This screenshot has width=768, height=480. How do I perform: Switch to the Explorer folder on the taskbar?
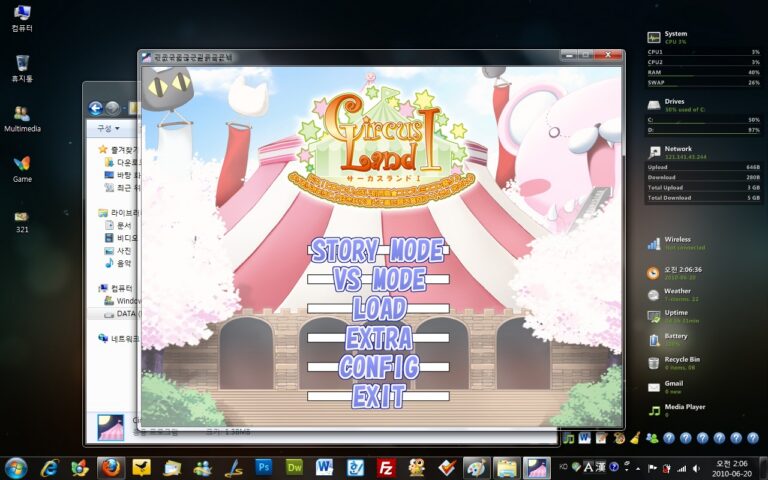coord(506,468)
